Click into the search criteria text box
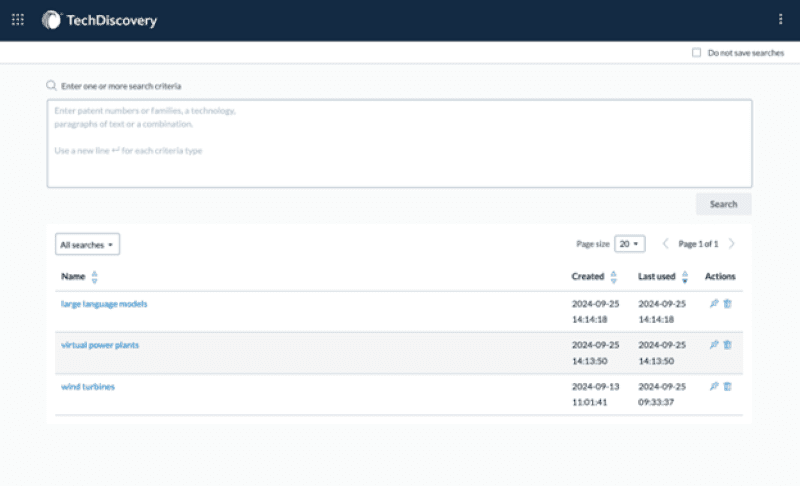The width and height of the screenshot is (800, 486). point(399,143)
